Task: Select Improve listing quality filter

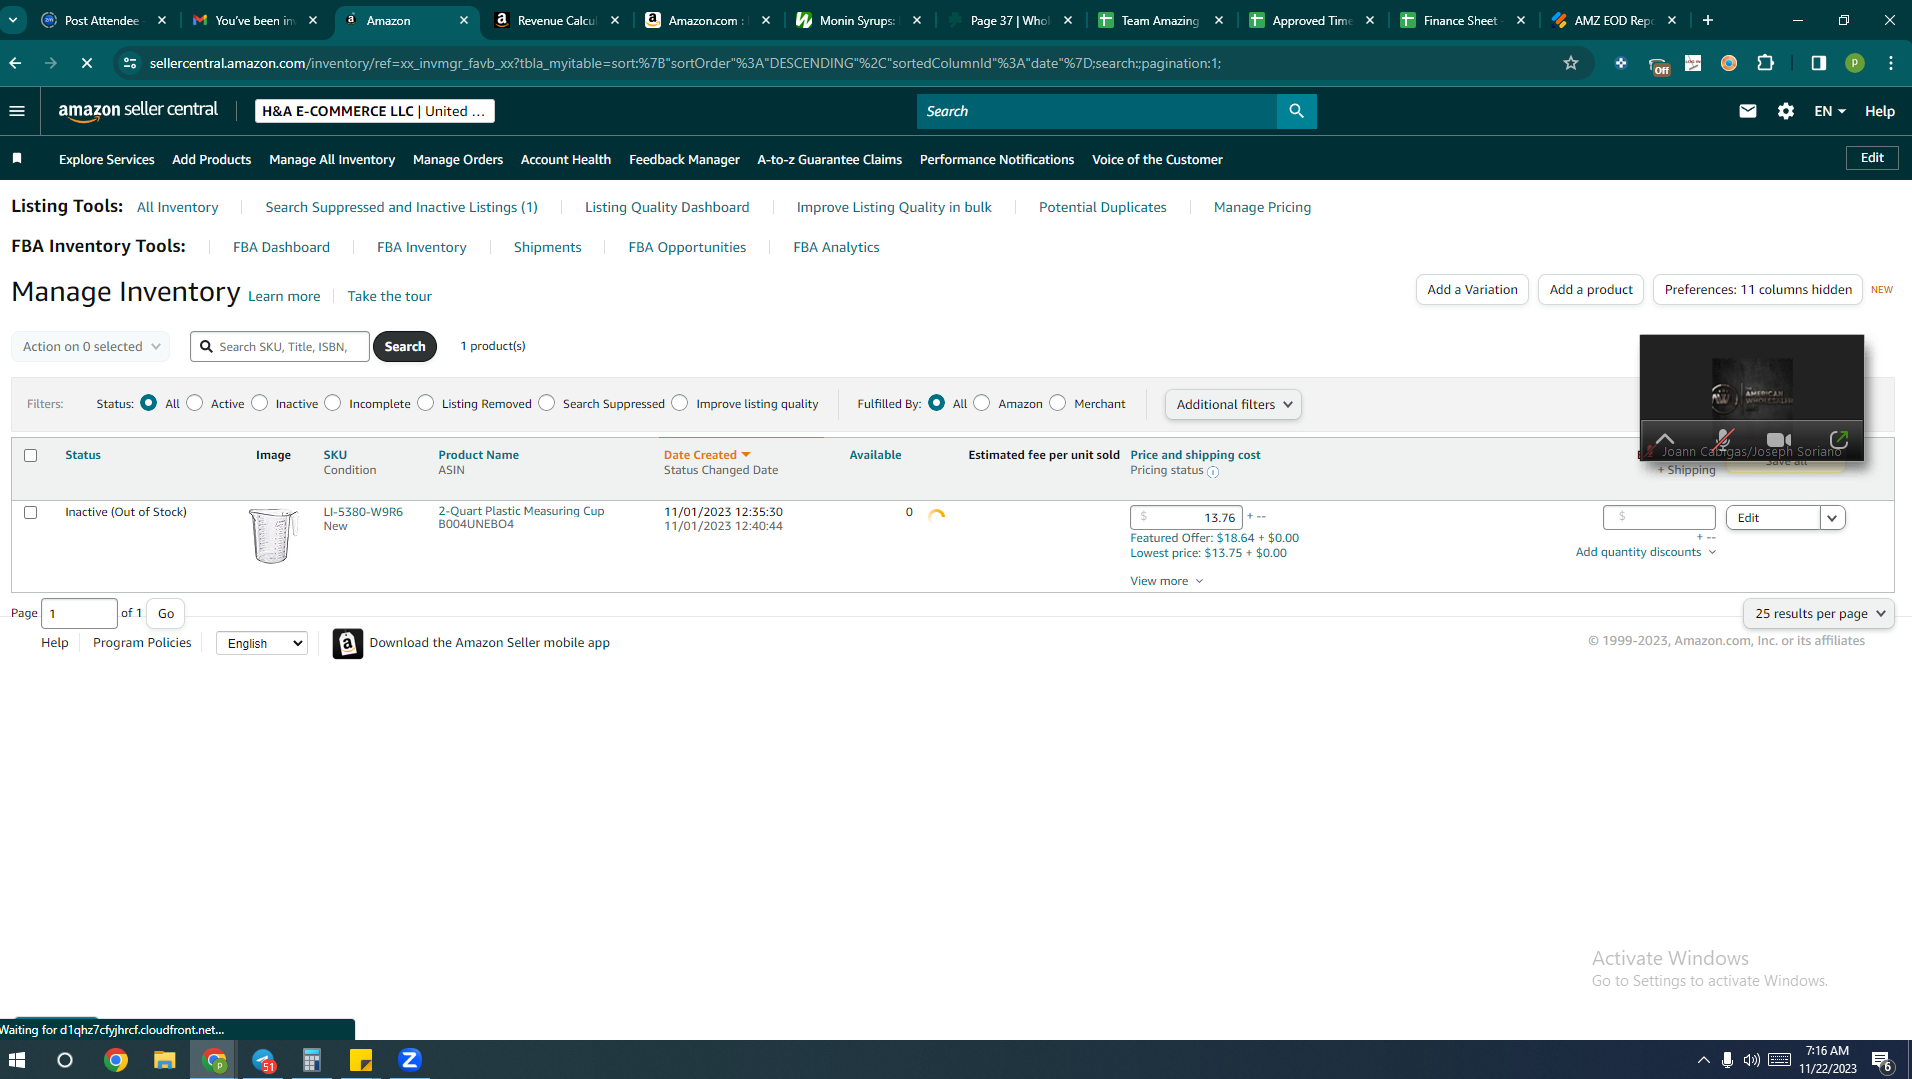Action: click(x=680, y=403)
